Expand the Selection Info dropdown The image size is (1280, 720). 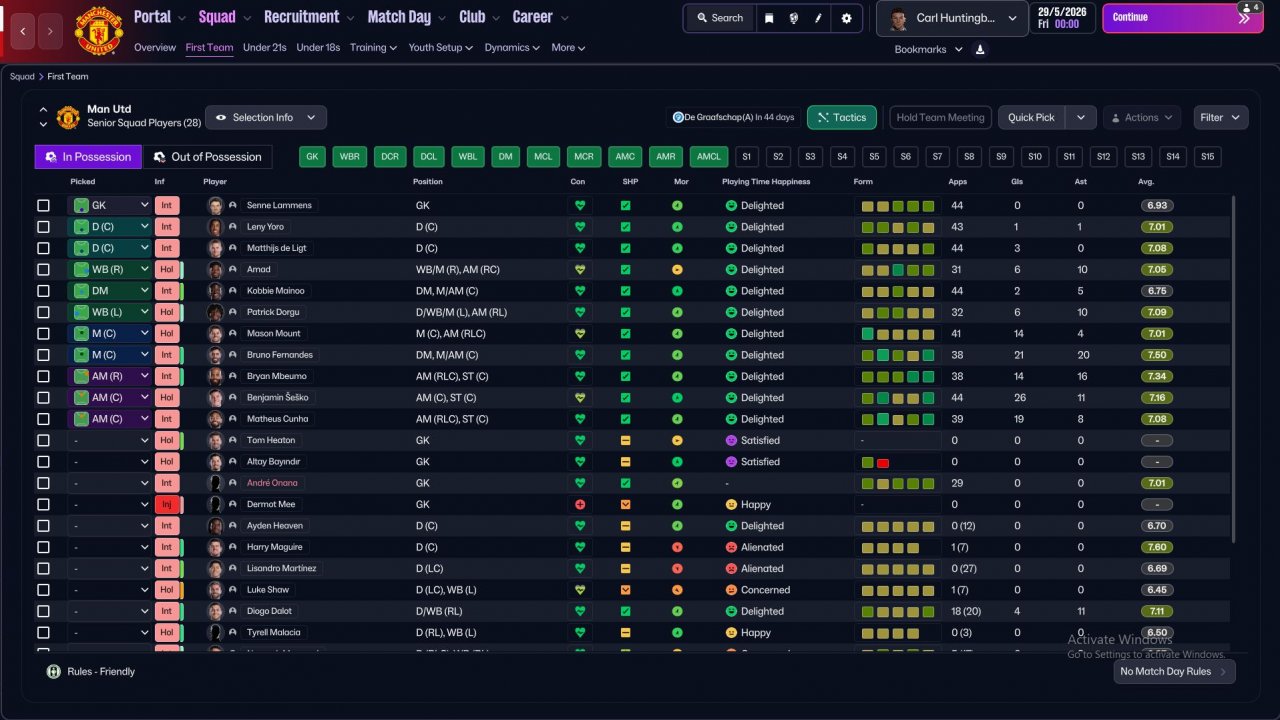[x=266, y=118]
